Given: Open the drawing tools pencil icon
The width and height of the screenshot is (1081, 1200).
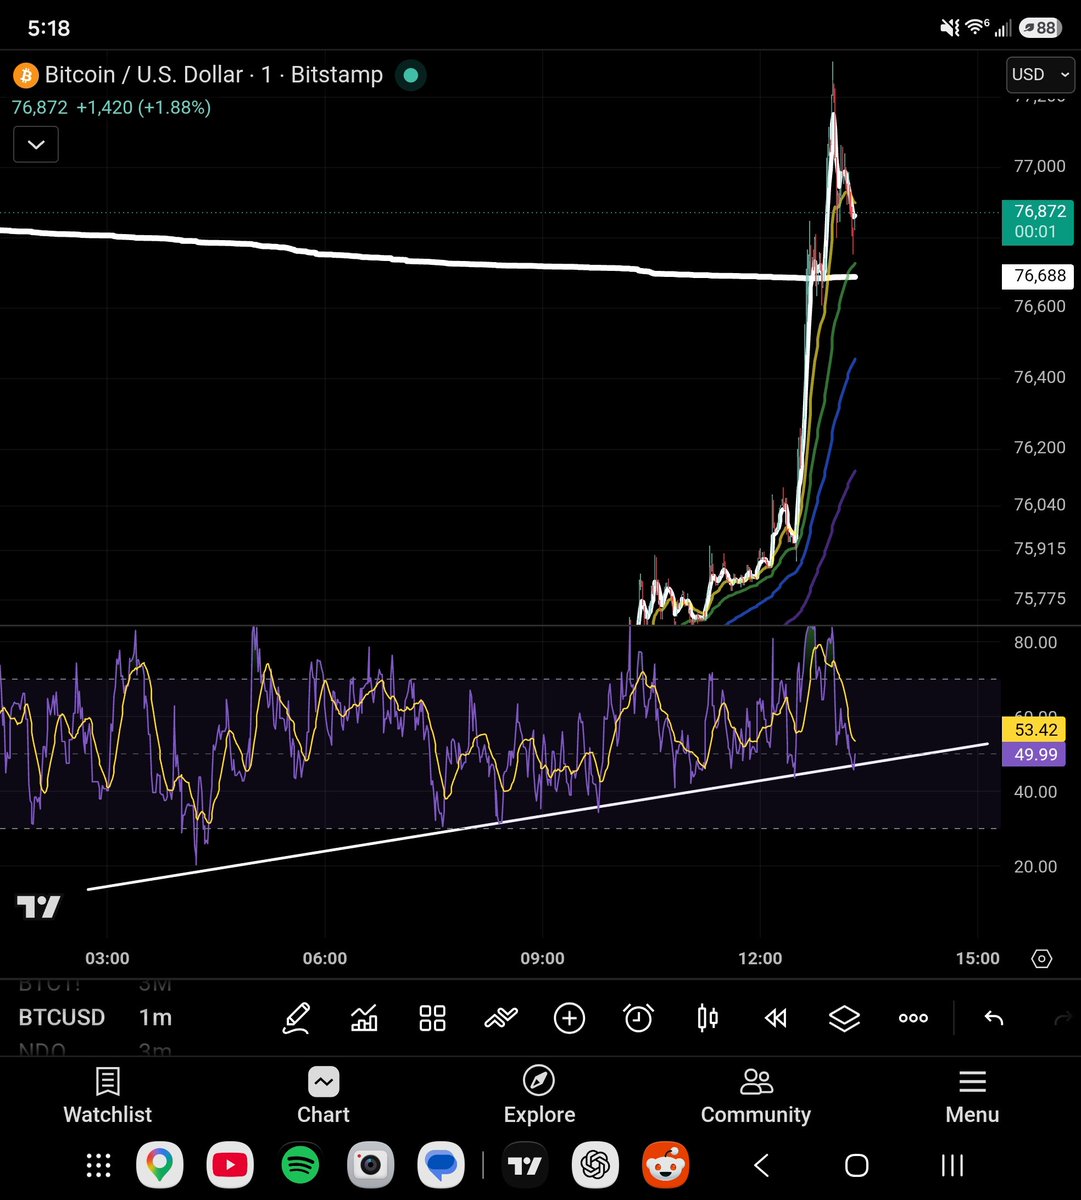Looking at the screenshot, I should (296, 1018).
